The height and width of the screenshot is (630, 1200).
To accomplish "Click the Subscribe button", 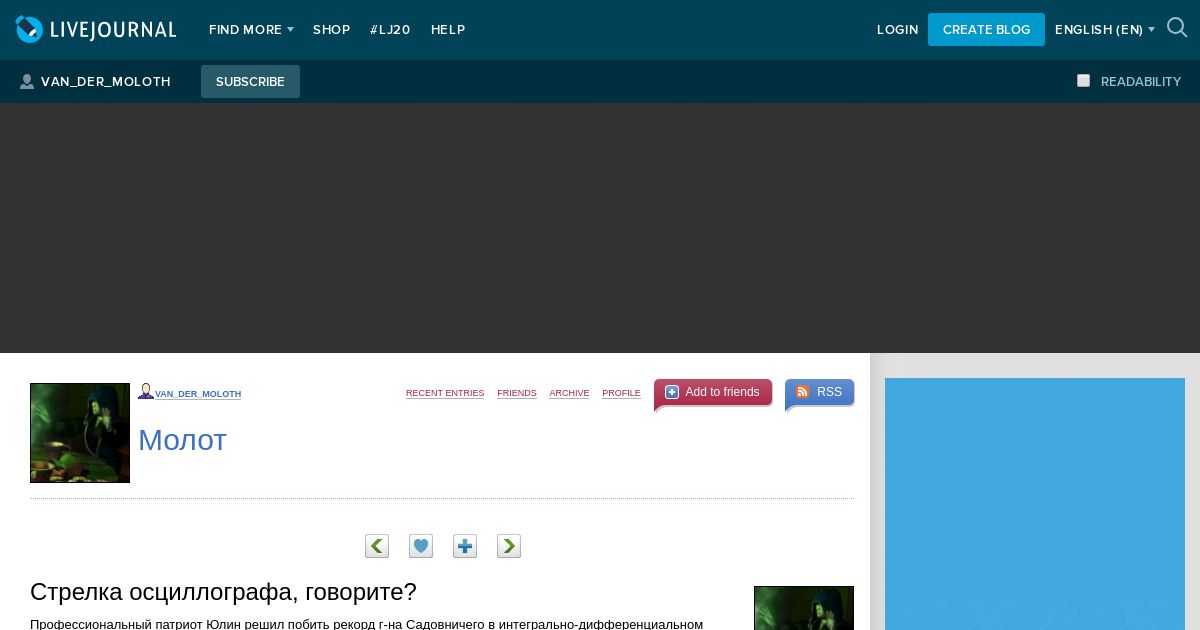I will pos(250,82).
